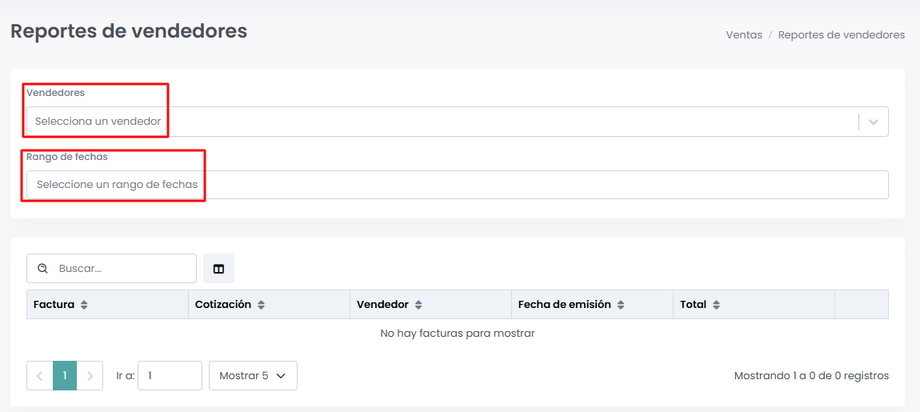920x412 pixels.
Task: Go to previous page arrow
Action: click(39, 376)
